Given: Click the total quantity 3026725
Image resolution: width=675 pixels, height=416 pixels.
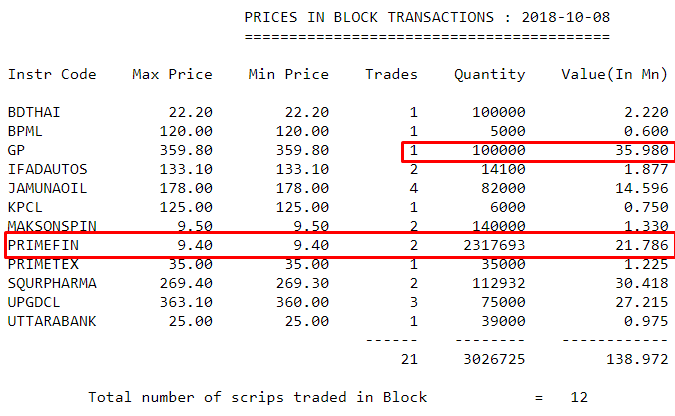Looking at the screenshot, I should coord(494,359).
